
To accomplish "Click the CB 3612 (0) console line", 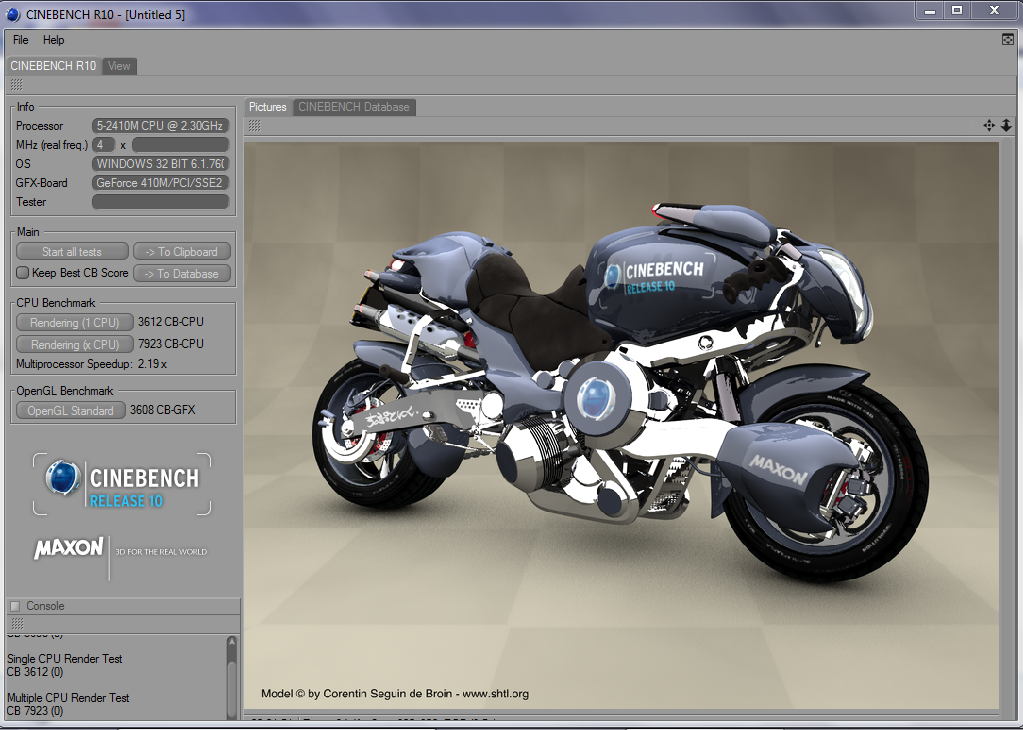I will [35, 672].
